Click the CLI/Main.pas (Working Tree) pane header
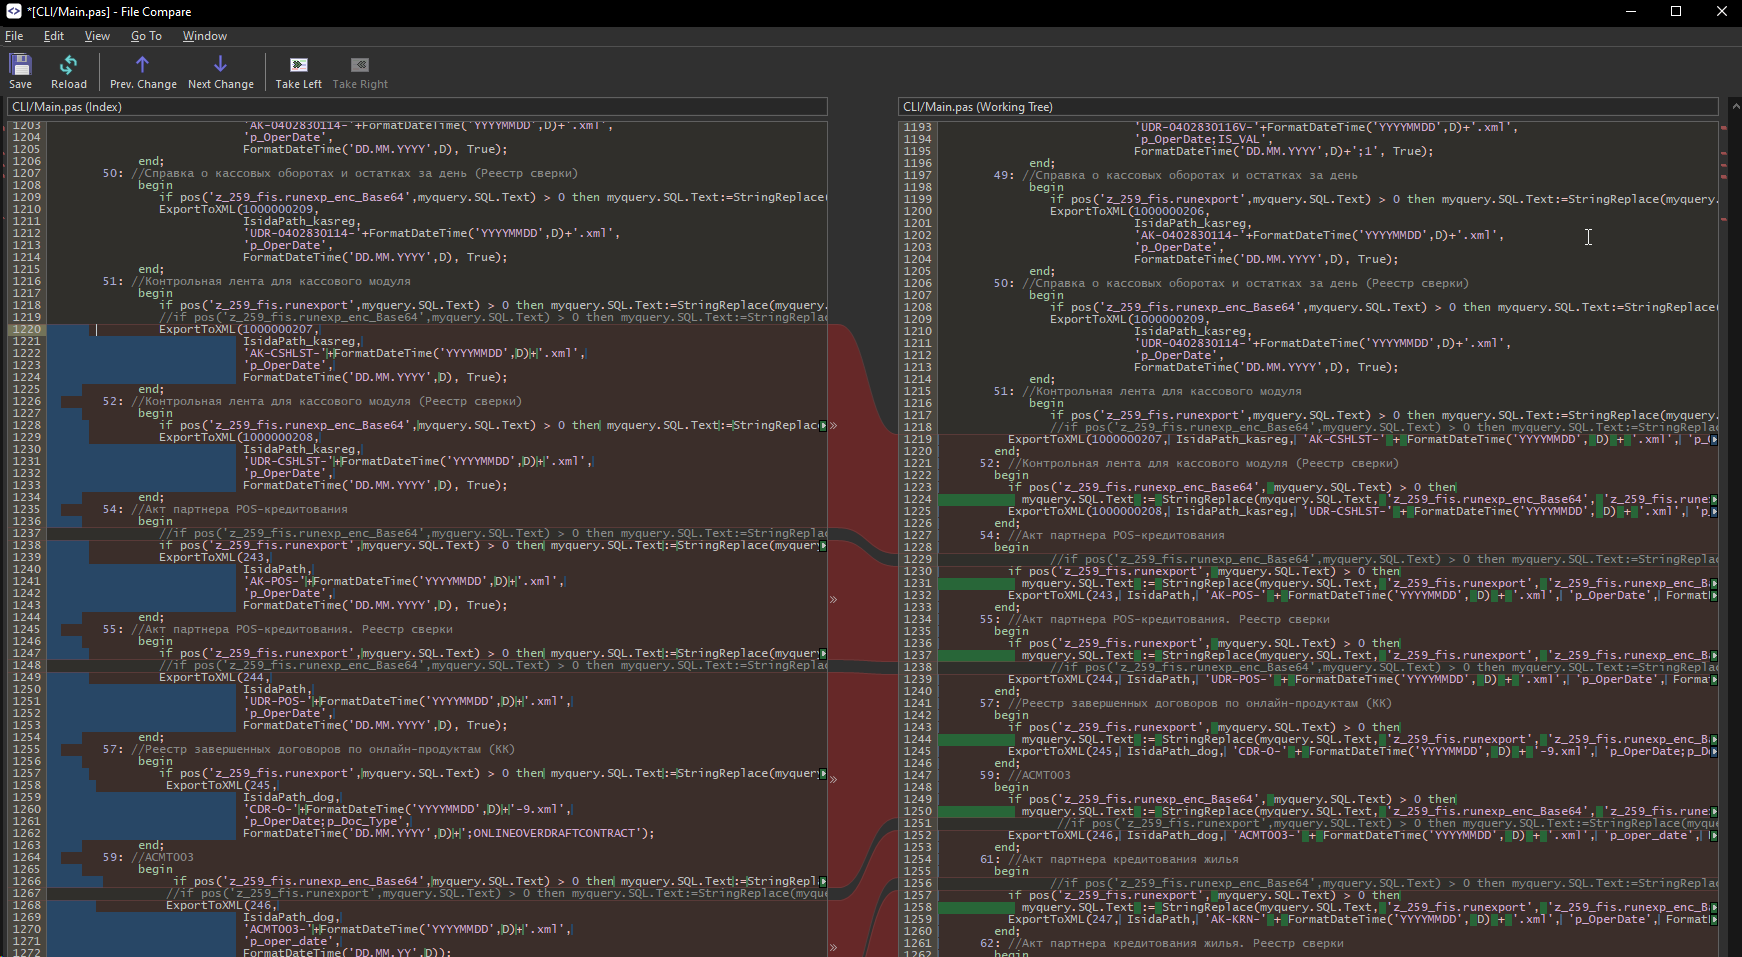1742x957 pixels. tap(1308, 106)
